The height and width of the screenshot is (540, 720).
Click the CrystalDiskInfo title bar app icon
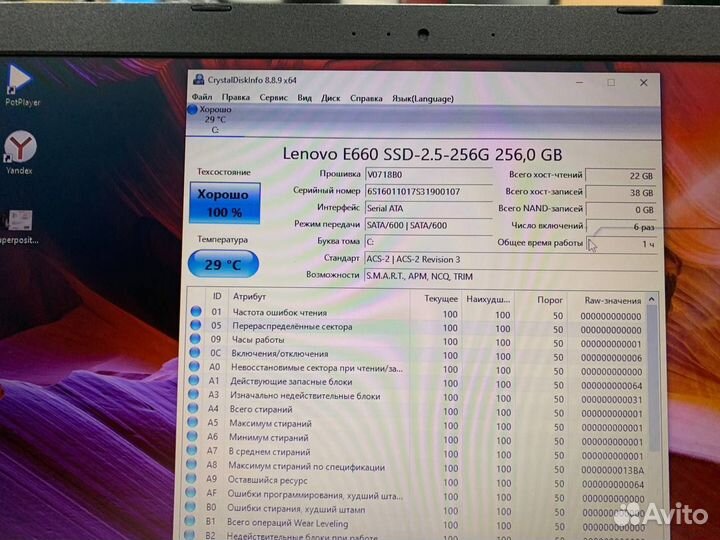tap(198, 79)
